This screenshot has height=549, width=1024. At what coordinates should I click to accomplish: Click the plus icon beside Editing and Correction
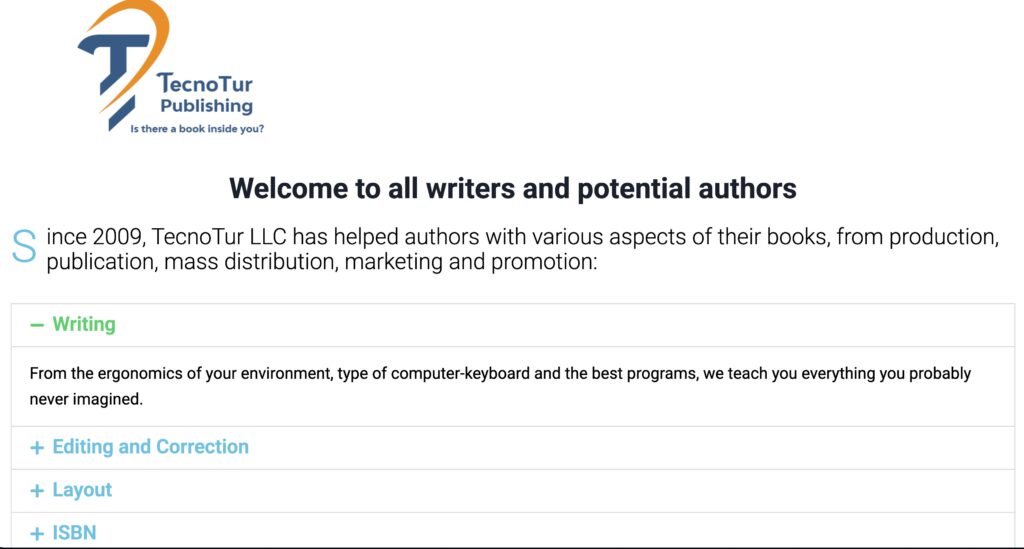click(x=37, y=448)
